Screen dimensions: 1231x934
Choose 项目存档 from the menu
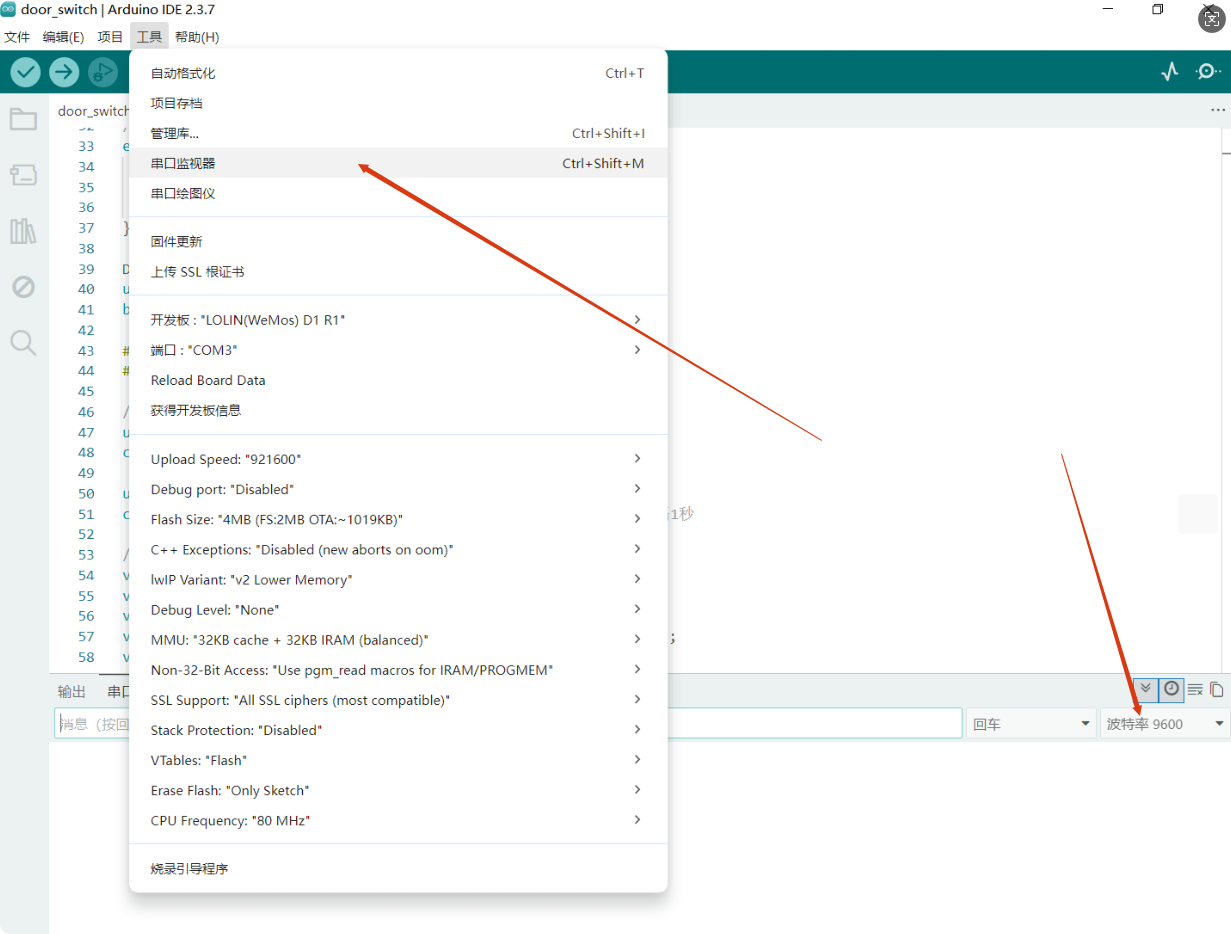398,103
